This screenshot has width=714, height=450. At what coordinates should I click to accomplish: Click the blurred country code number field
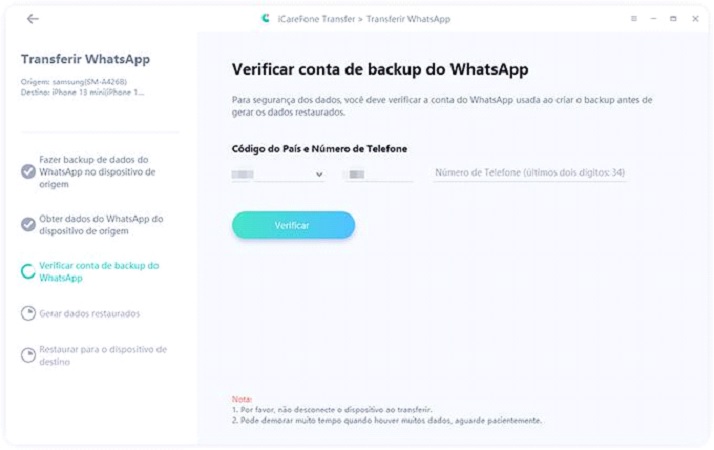coord(379,174)
